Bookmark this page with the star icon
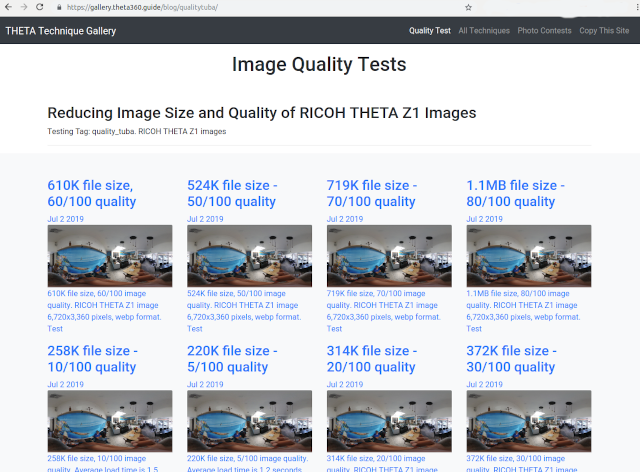 [x=468, y=7]
